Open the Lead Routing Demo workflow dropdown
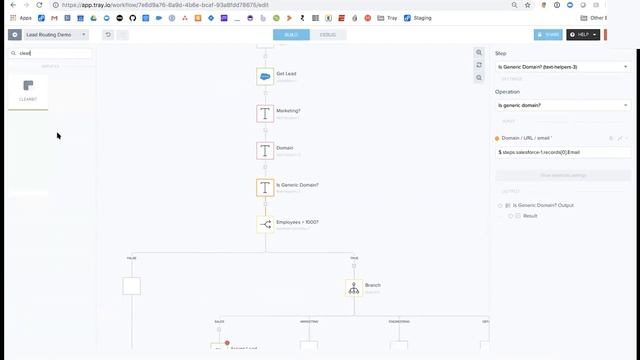Screen dimensions: 640x360 pos(56,35)
